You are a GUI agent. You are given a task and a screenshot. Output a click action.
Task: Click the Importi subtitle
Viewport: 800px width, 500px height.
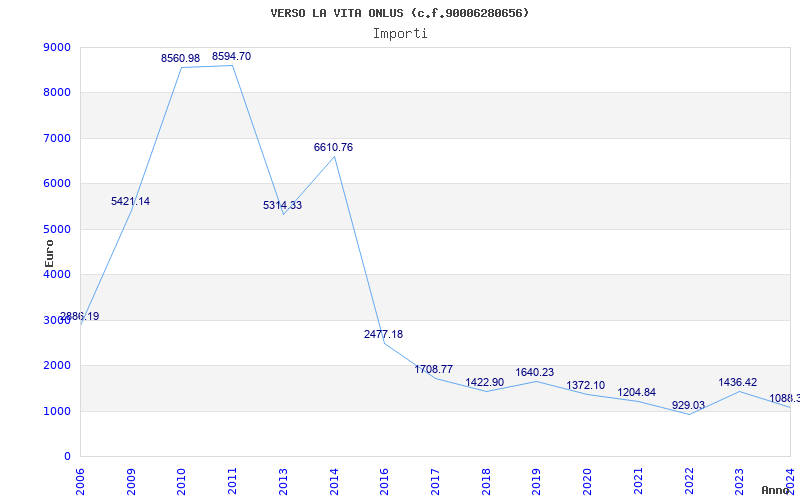400,34
